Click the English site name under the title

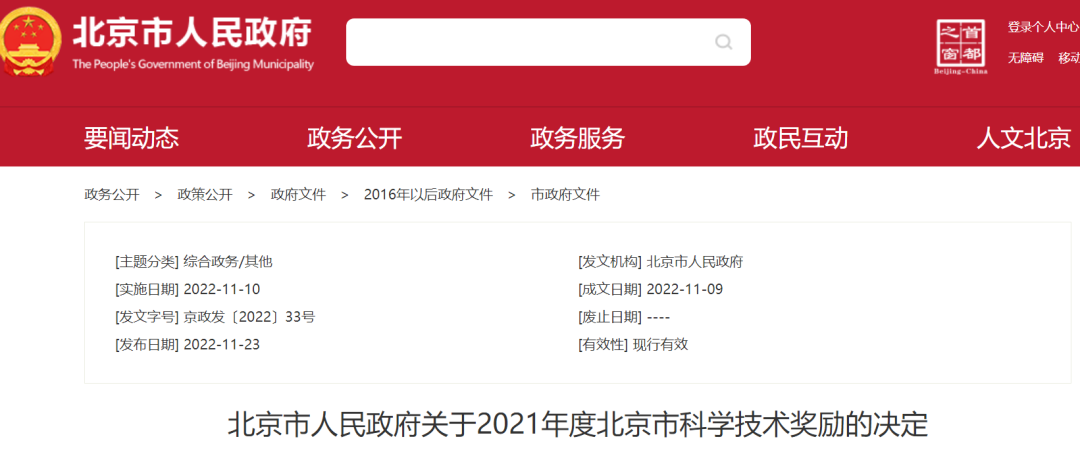point(192,64)
